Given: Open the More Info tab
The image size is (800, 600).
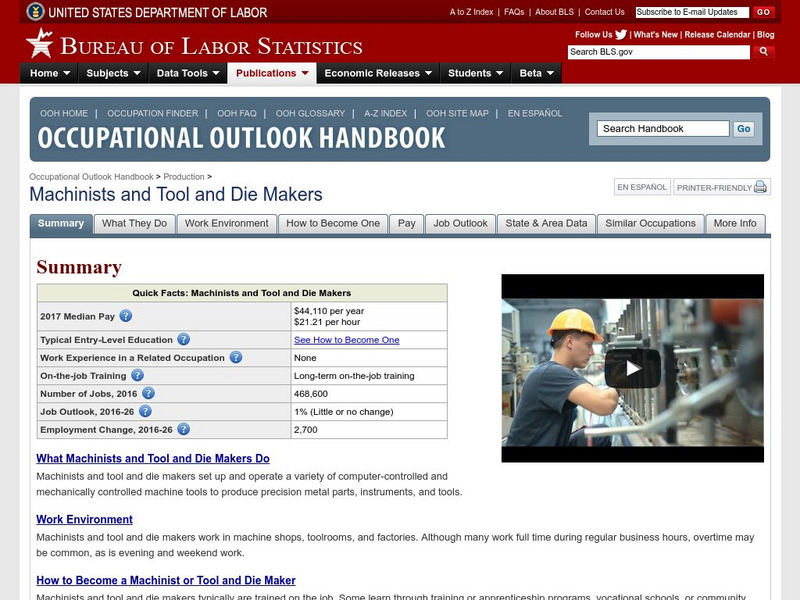Looking at the screenshot, I should [x=735, y=223].
